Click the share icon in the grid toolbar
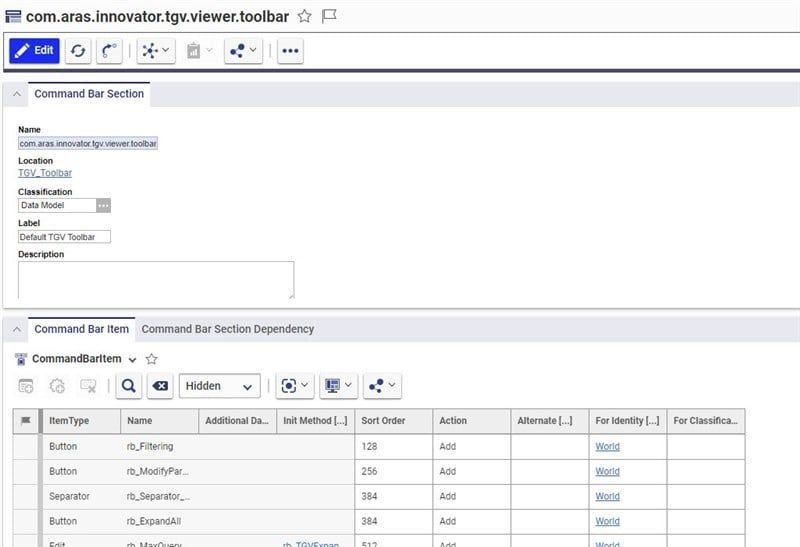The height and width of the screenshot is (547, 800). click(381, 386)
